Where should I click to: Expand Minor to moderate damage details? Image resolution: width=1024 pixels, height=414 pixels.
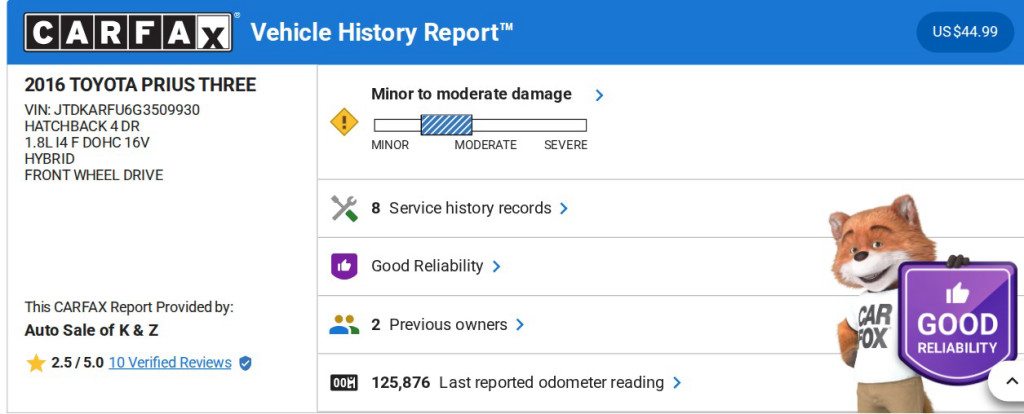pyautogui.click(x=599, y=95)
